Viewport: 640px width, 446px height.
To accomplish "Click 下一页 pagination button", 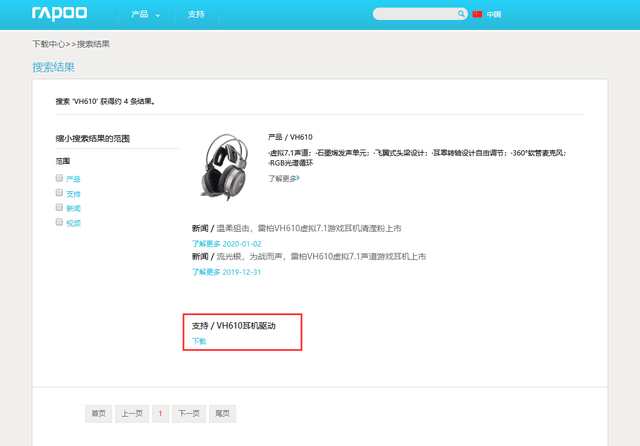I will pyautogui.click(x=189, y=414).
